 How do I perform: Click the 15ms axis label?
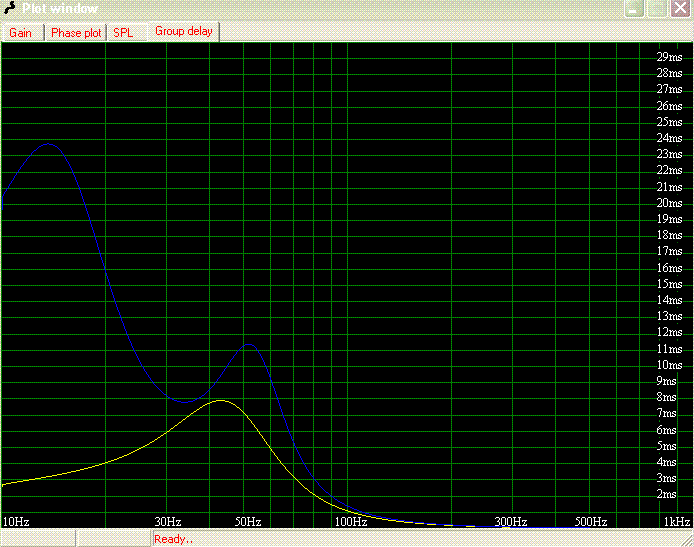tap(669, 284)
